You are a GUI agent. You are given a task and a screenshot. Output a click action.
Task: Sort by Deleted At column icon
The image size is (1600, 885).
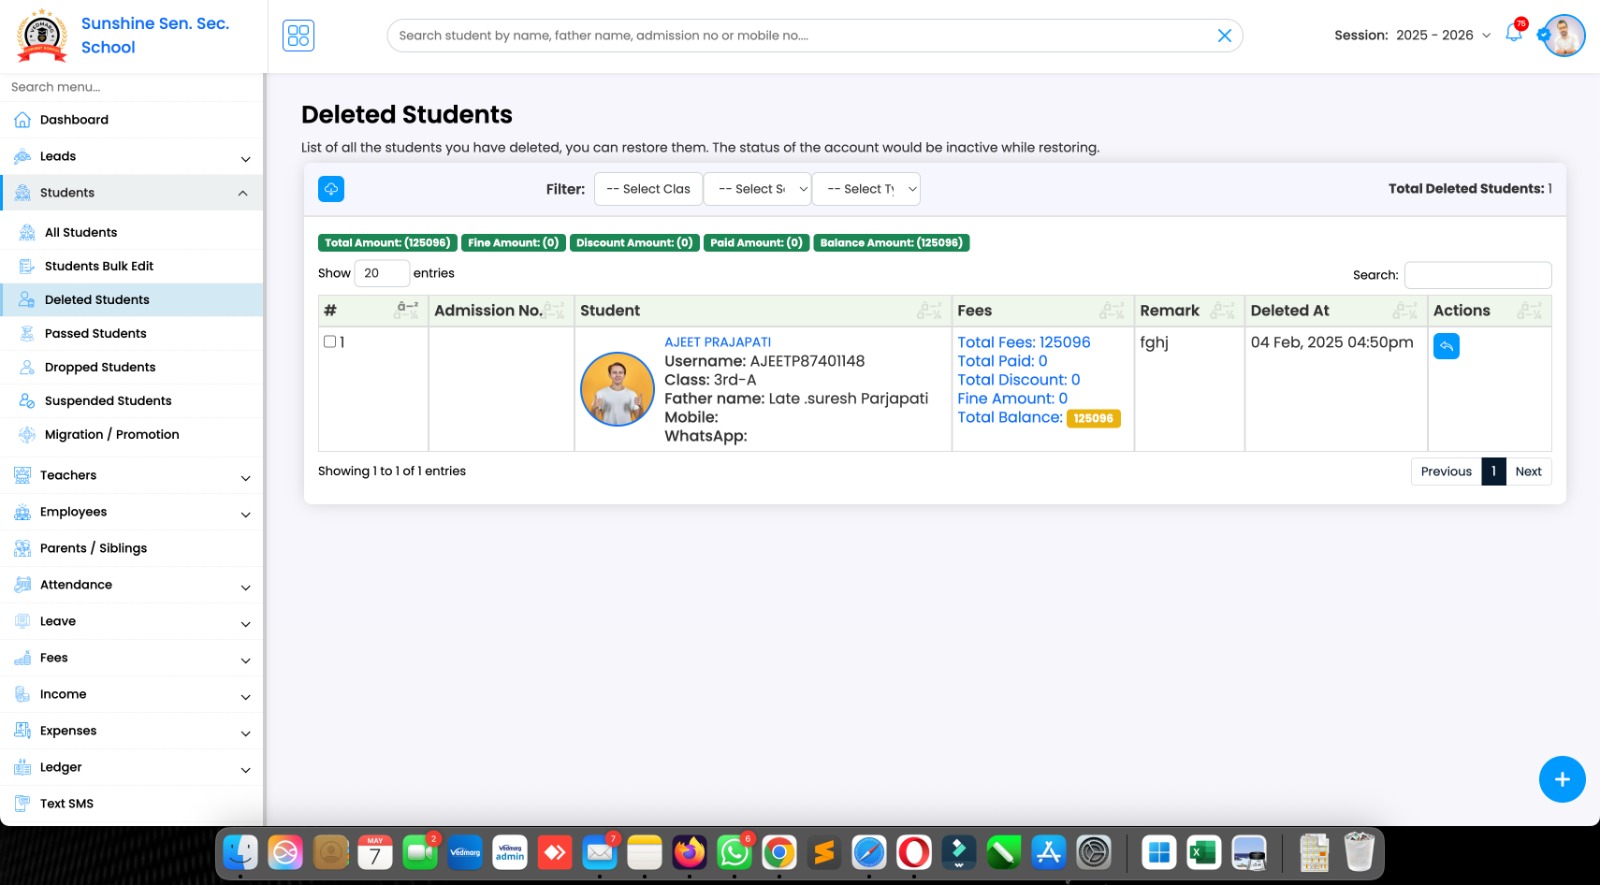pos(1405,311)
